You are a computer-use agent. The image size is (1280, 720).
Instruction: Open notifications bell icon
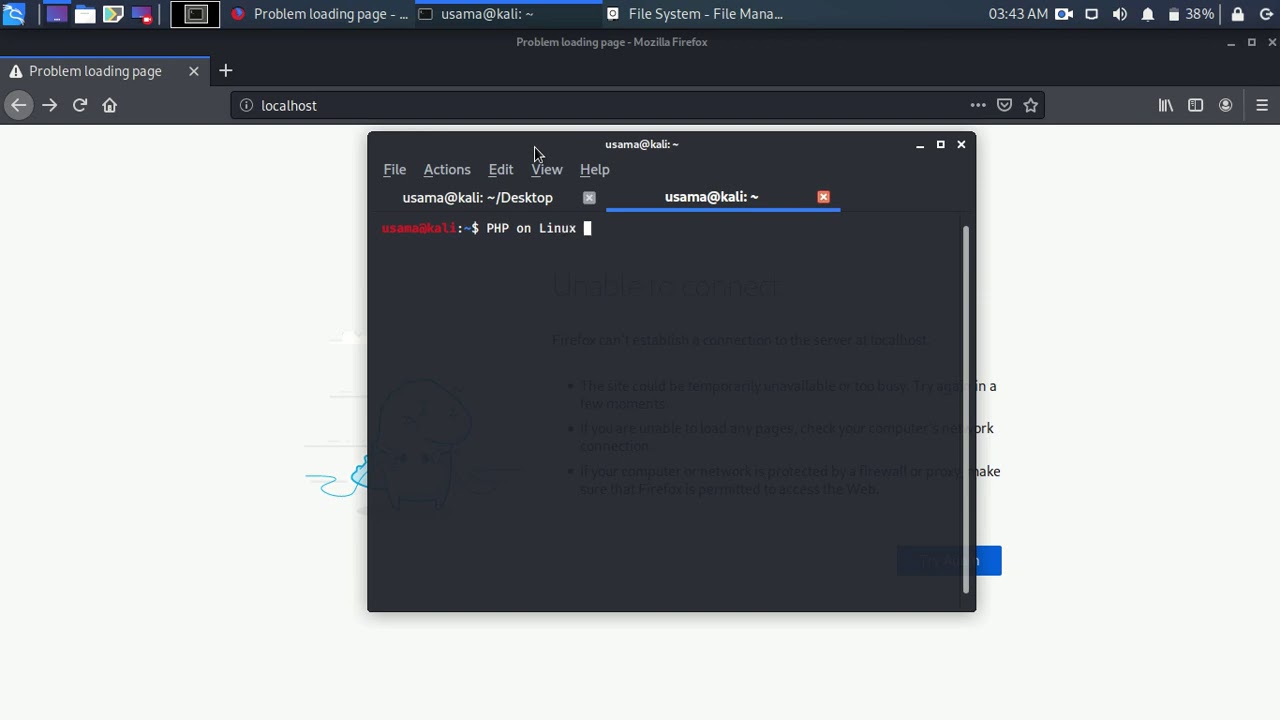(1148, 14)
